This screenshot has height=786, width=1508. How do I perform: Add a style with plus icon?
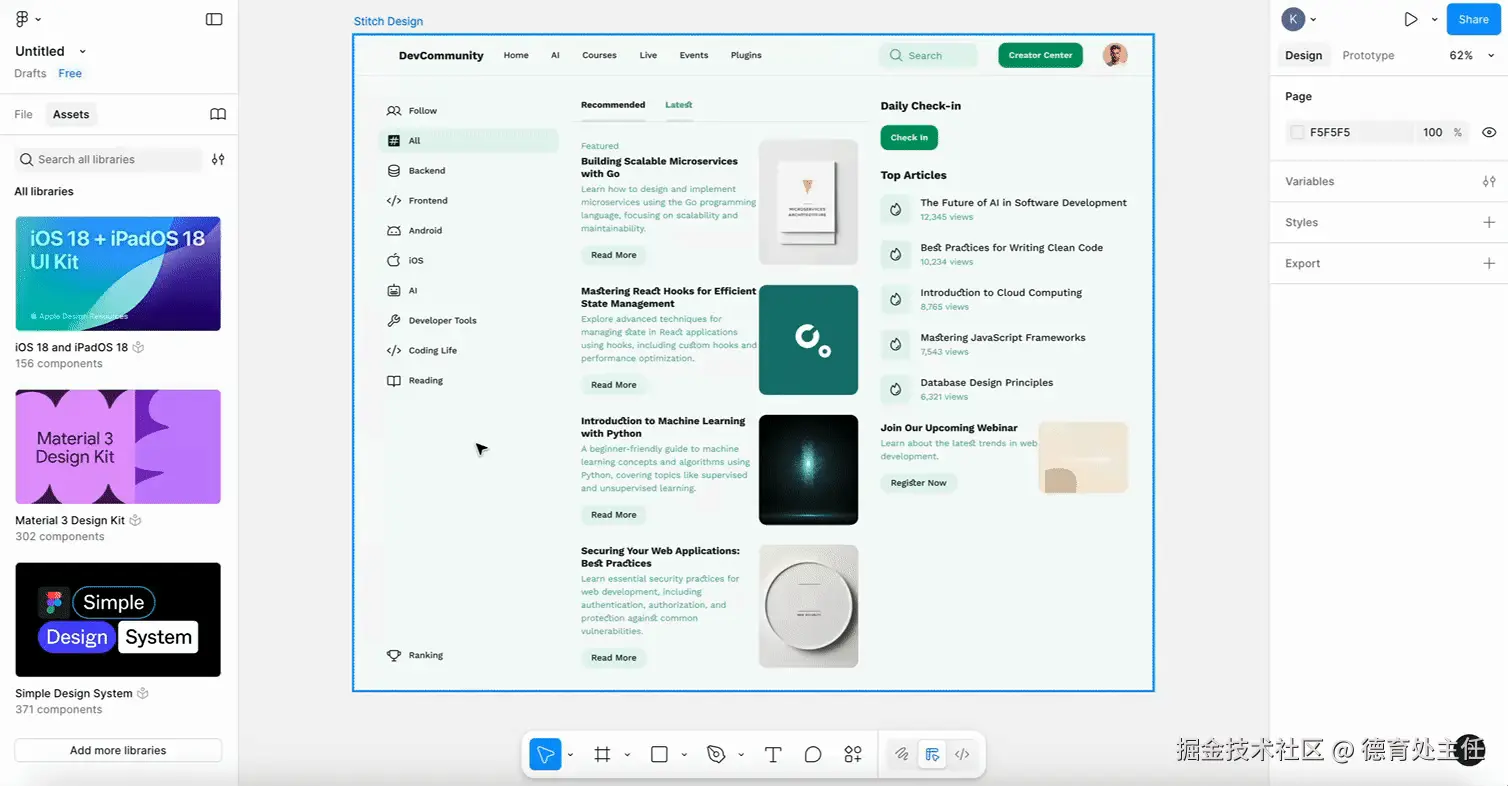click(x=1489, y=222)
